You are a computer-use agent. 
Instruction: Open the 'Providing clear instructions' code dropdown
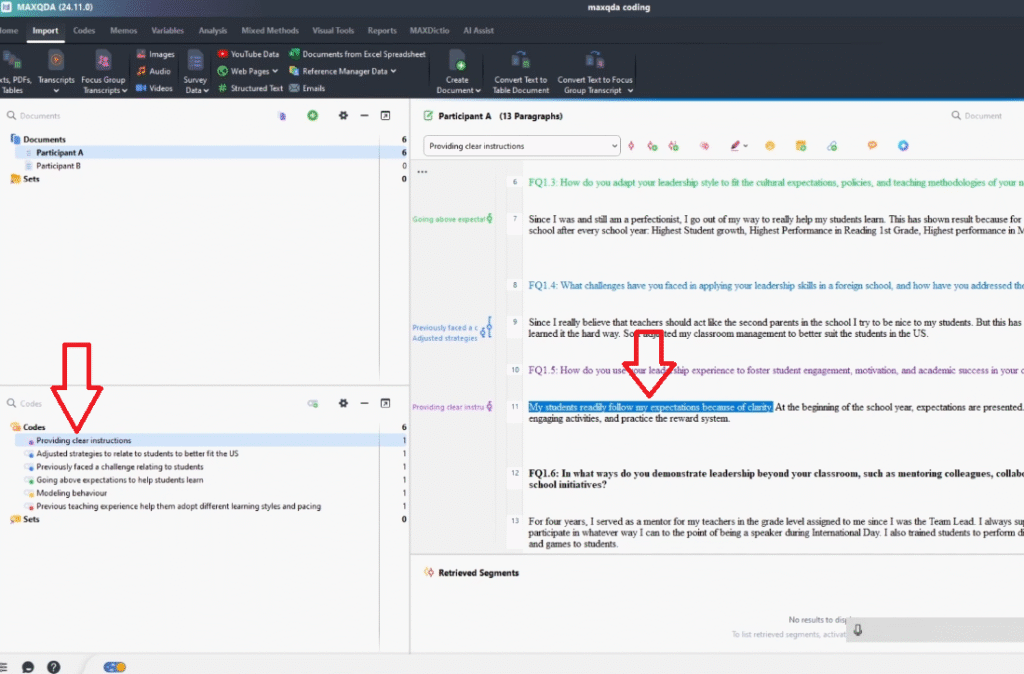[x=613, y=146]
